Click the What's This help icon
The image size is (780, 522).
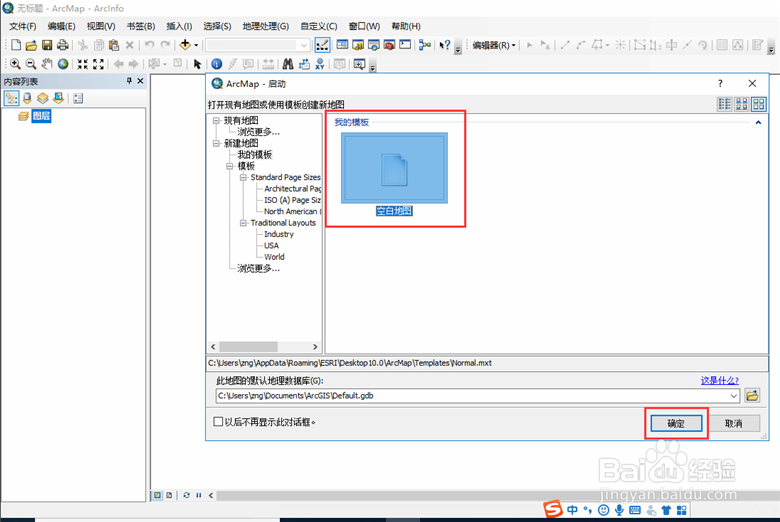coord(445,45)
